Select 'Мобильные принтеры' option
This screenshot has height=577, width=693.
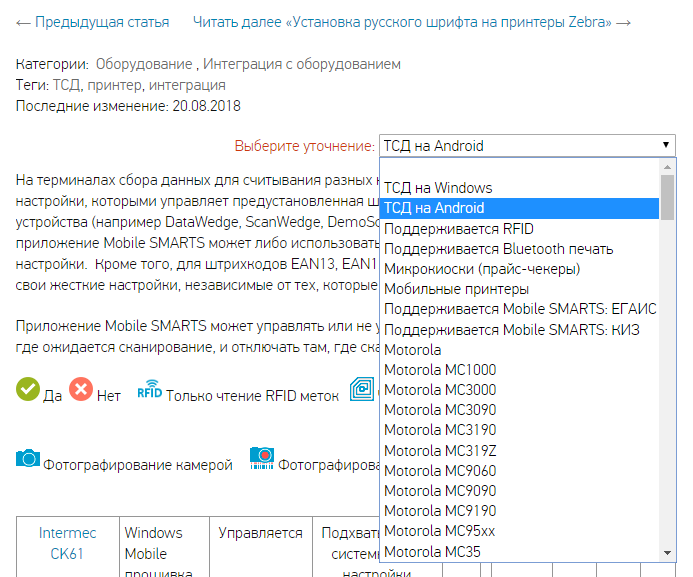[519, 289]
